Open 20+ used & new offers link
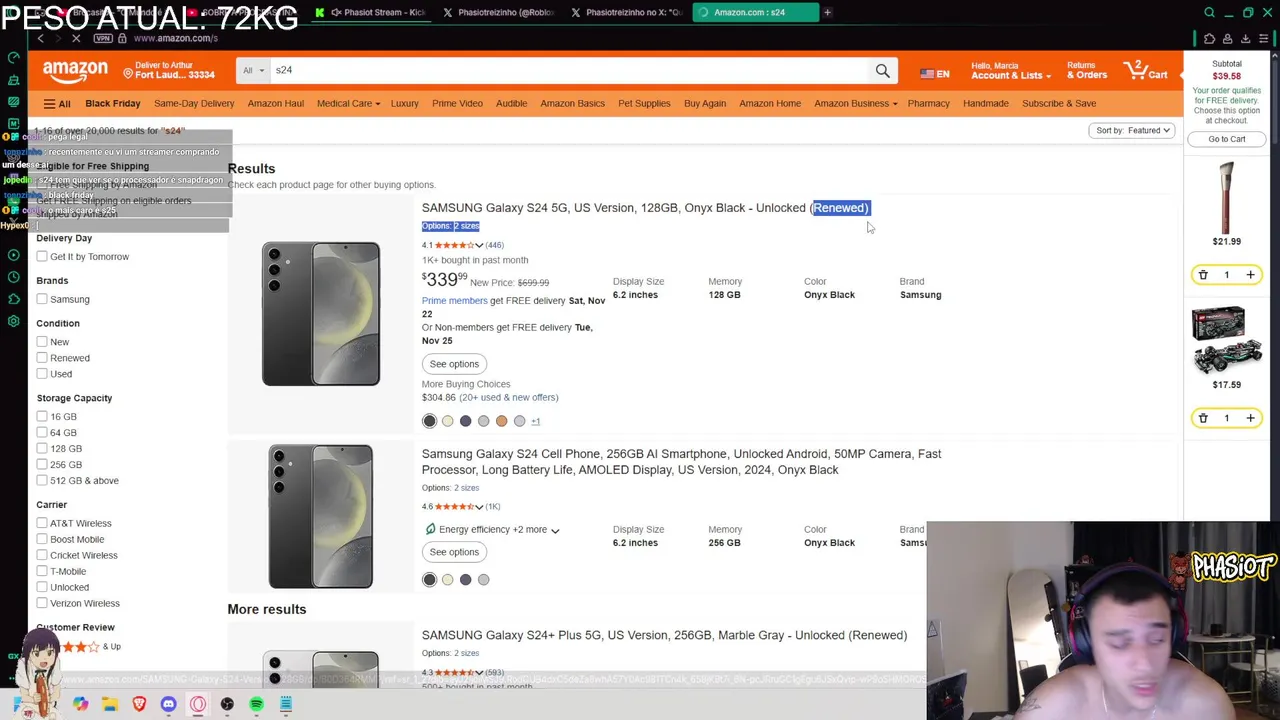 [508, 398]
